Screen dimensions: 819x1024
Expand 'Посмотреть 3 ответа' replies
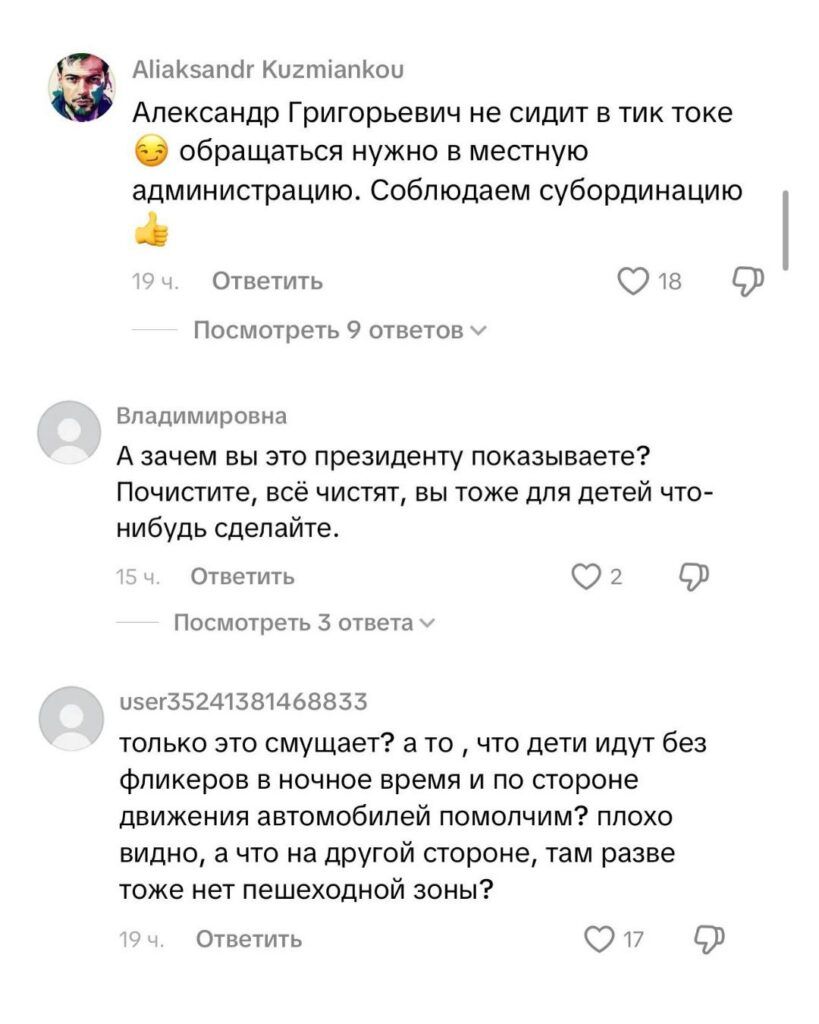coord(294,623)
